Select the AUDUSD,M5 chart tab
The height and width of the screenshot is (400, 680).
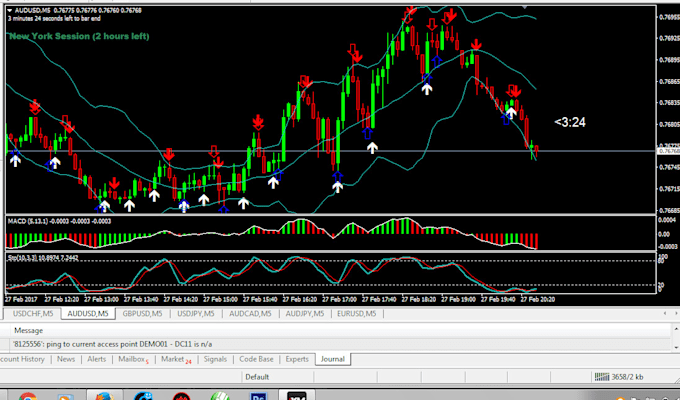point(88,314)
